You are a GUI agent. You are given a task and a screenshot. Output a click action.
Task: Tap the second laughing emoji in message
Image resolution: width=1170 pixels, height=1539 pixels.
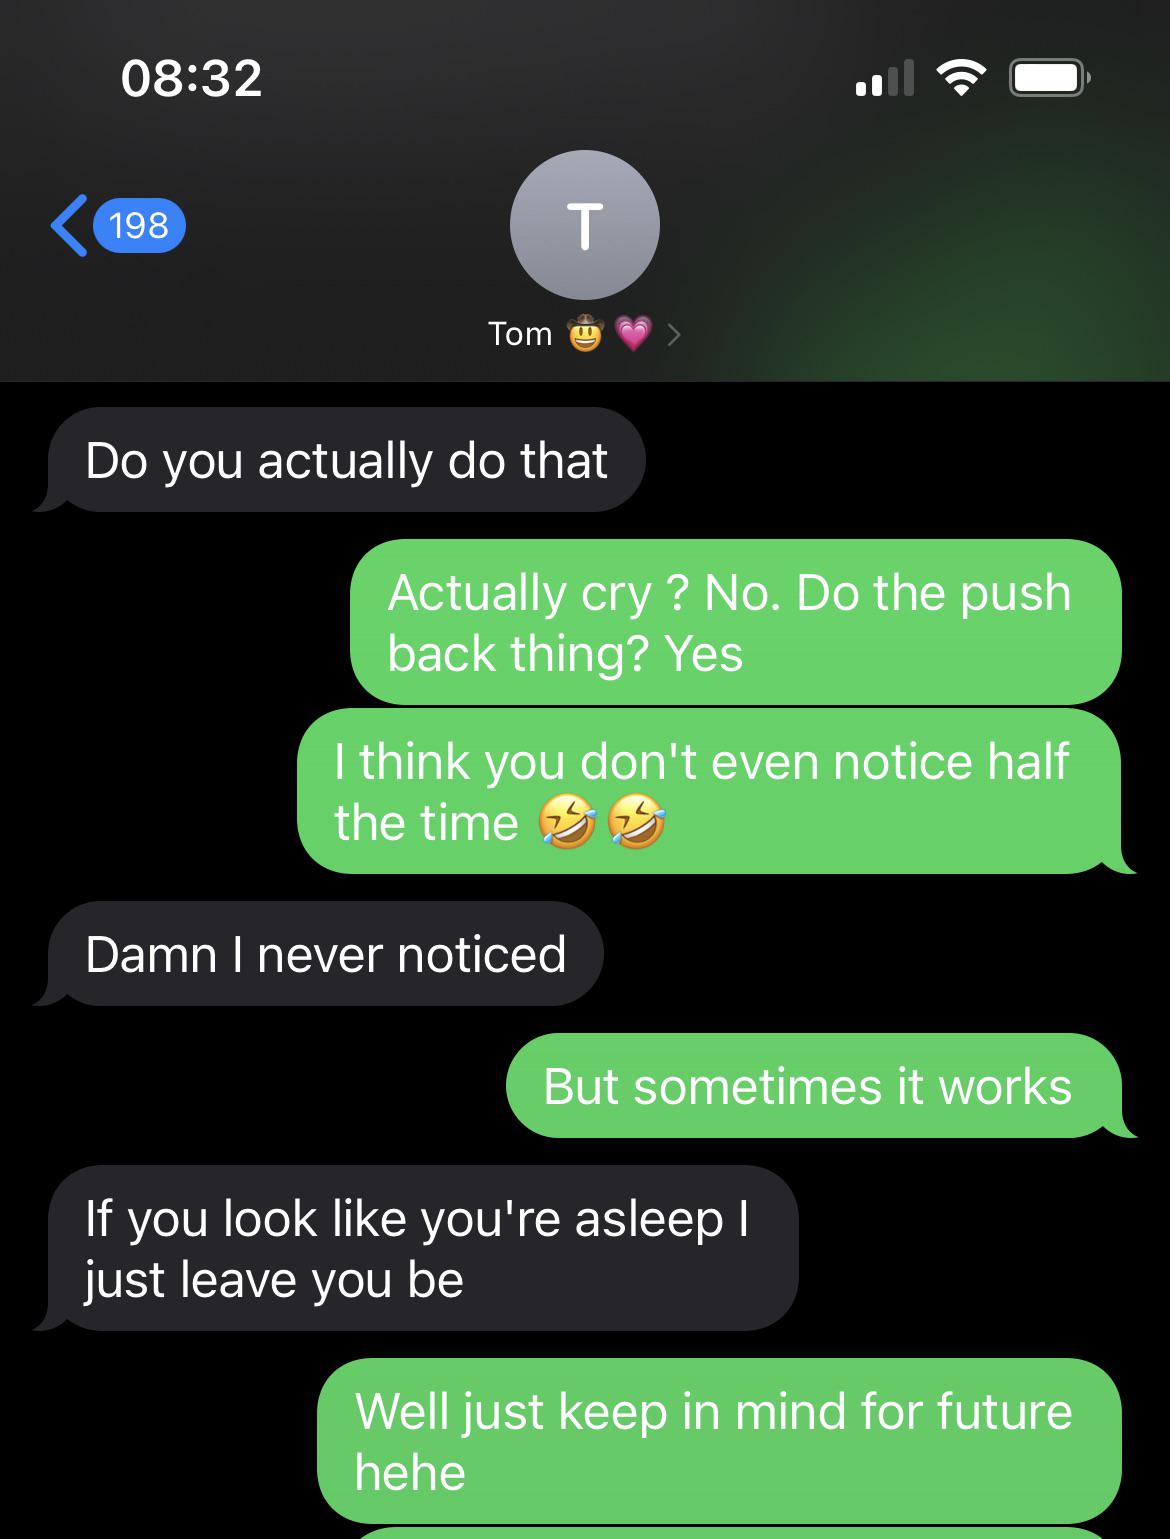coord(637,824)
